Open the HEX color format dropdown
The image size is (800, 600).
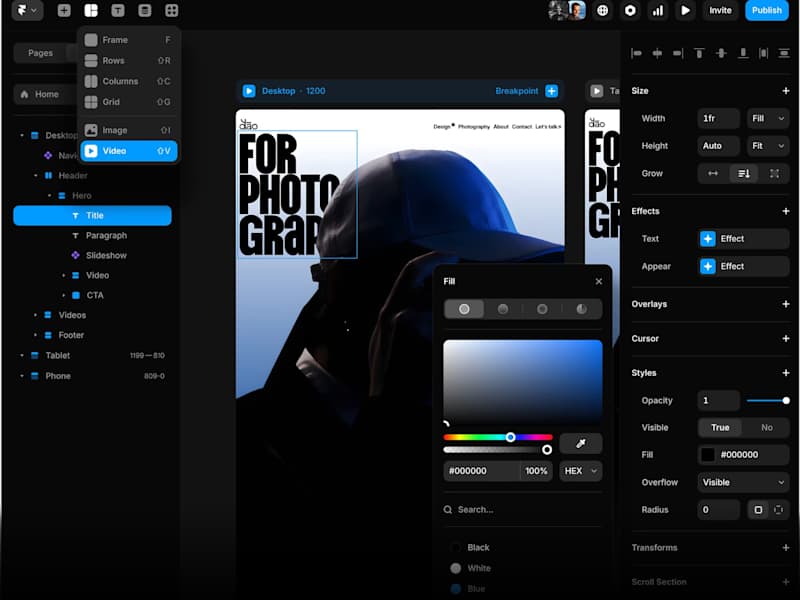coord(581,471)
